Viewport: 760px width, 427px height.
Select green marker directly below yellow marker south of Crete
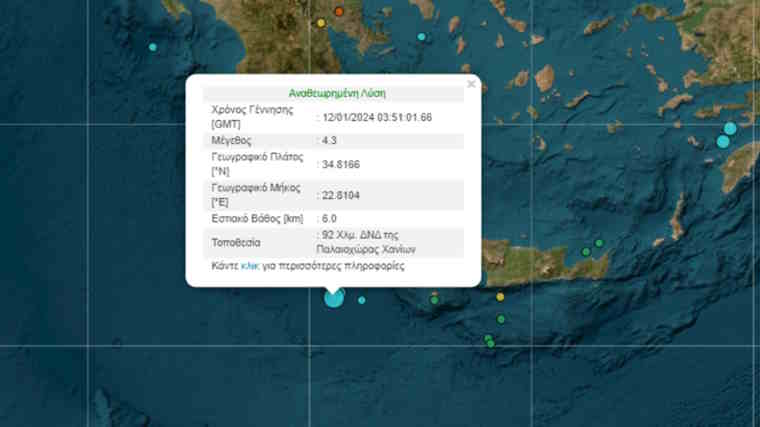point(501,319)
